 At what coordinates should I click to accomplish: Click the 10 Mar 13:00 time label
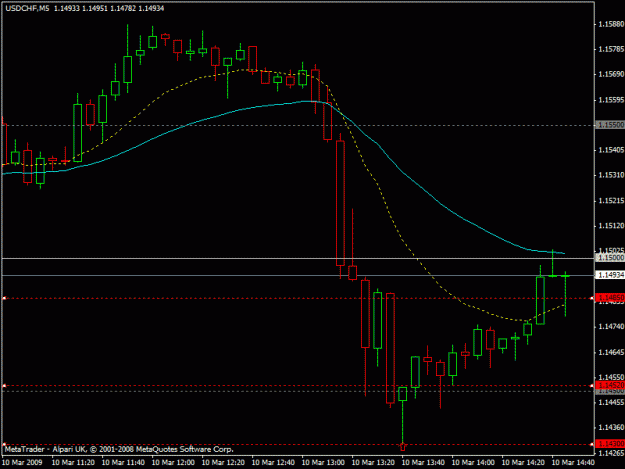(323, 463)
